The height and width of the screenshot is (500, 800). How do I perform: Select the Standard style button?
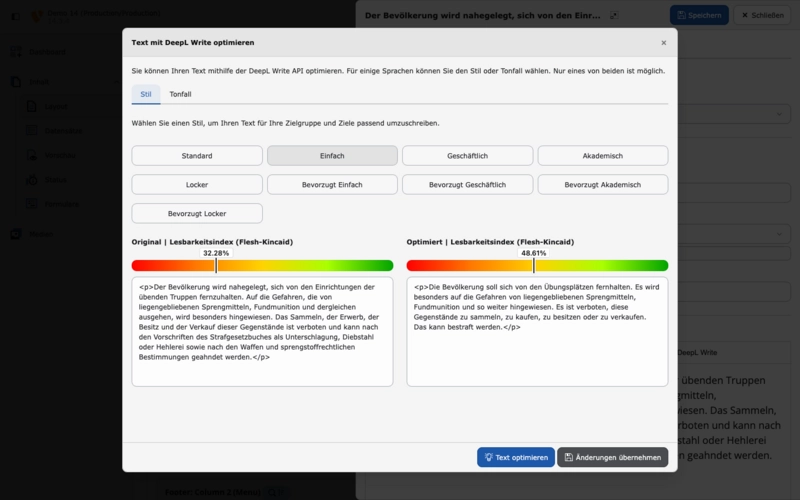(x=197, y=156)
